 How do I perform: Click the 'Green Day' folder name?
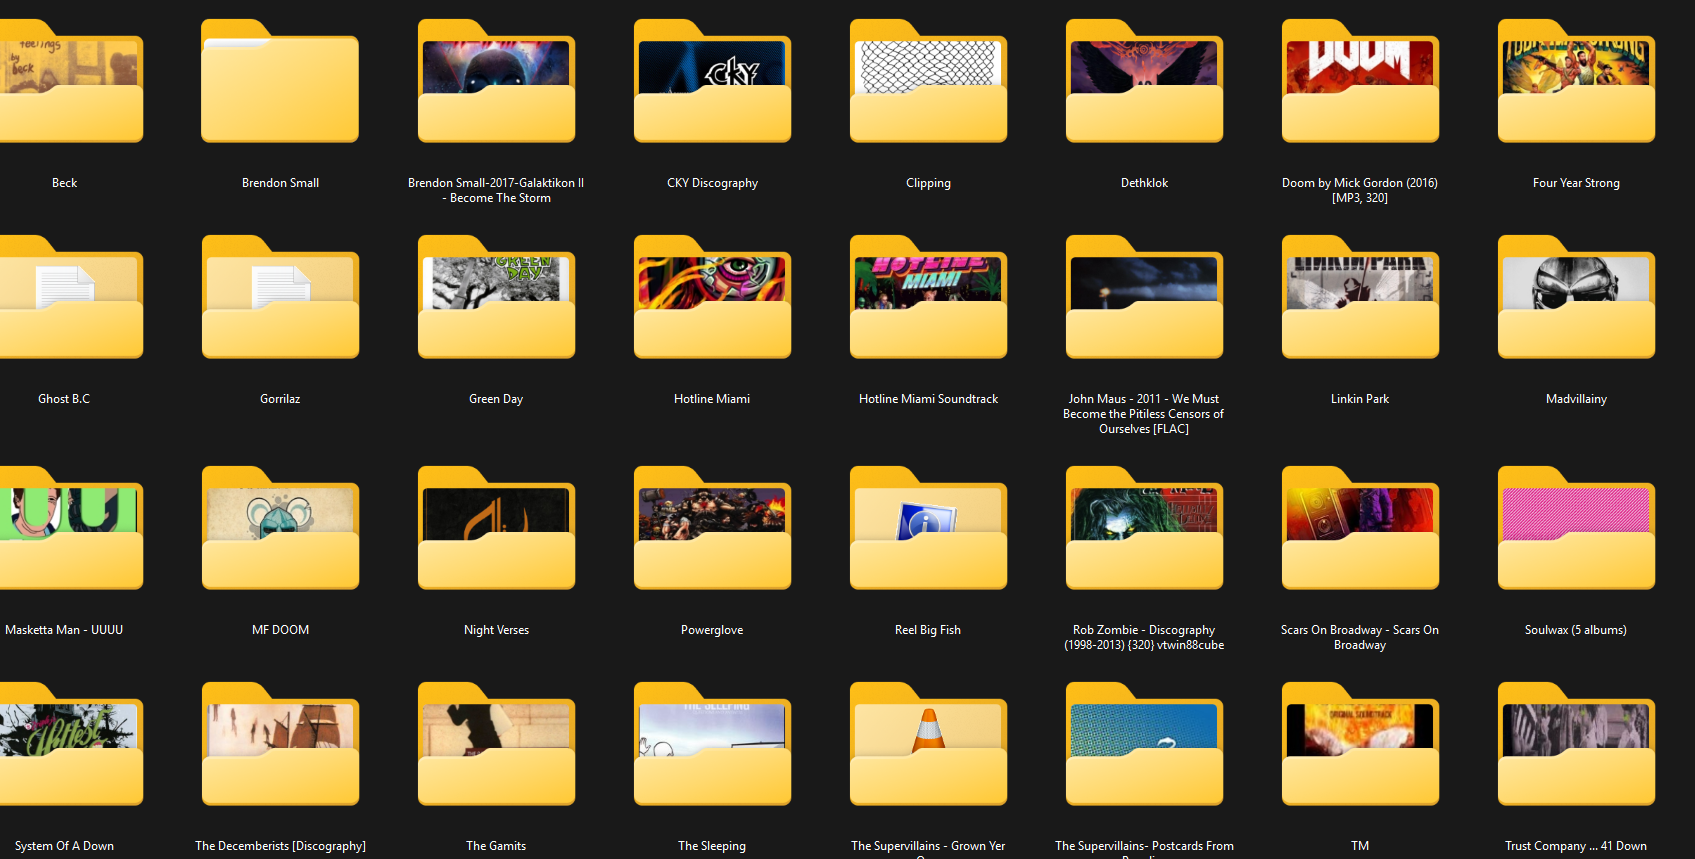coord(496,399)
